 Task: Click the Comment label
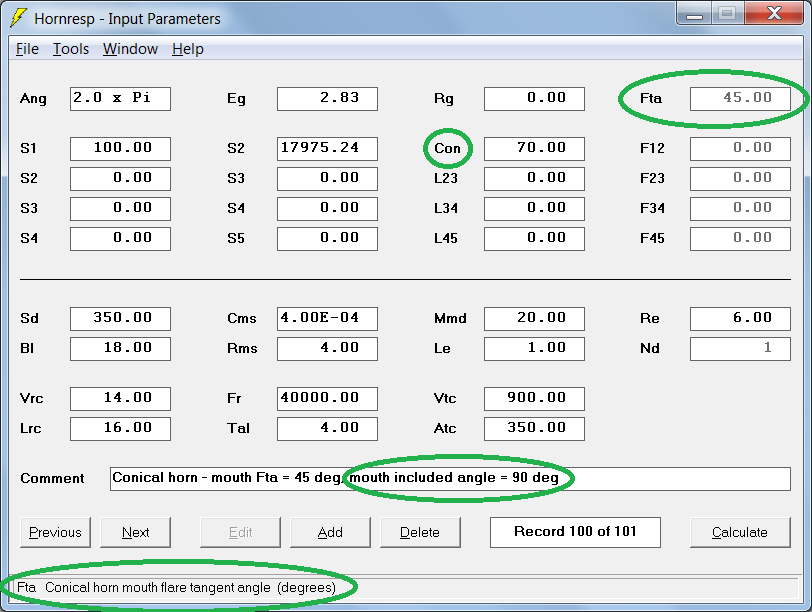tap(52, 478)
